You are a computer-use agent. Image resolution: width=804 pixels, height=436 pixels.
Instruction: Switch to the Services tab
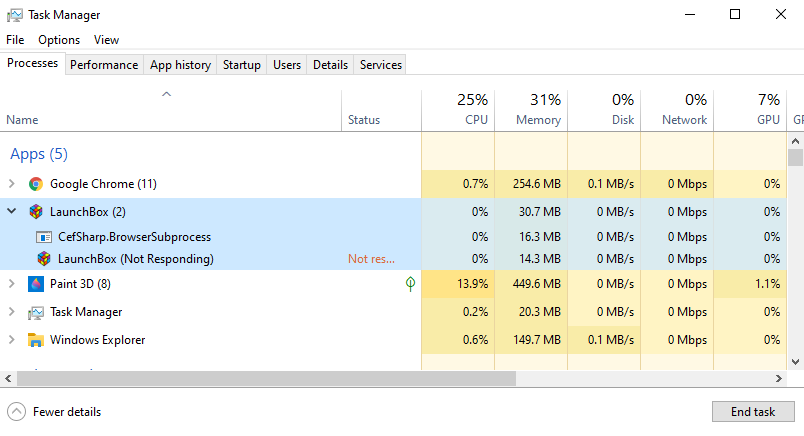click(x=380, y=65)
